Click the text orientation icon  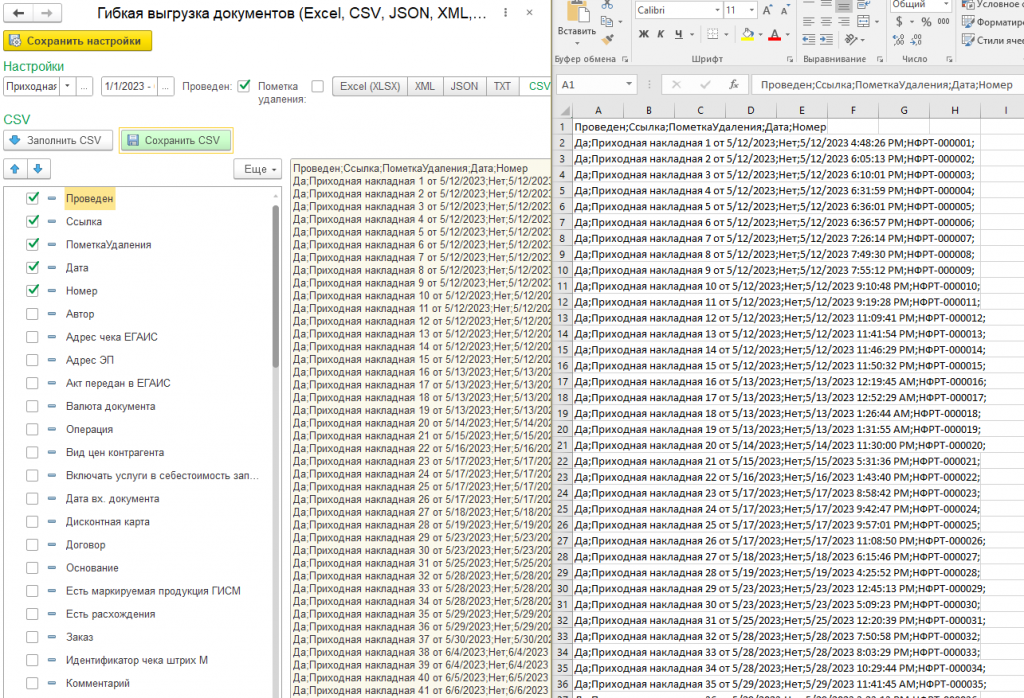(x=851, y=39)
